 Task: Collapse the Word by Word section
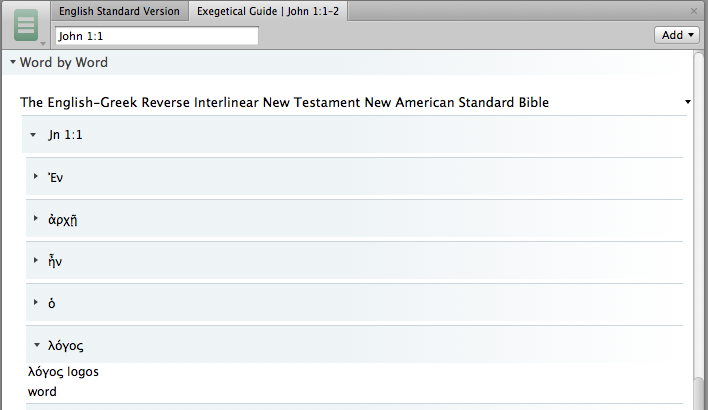point(13,62)
